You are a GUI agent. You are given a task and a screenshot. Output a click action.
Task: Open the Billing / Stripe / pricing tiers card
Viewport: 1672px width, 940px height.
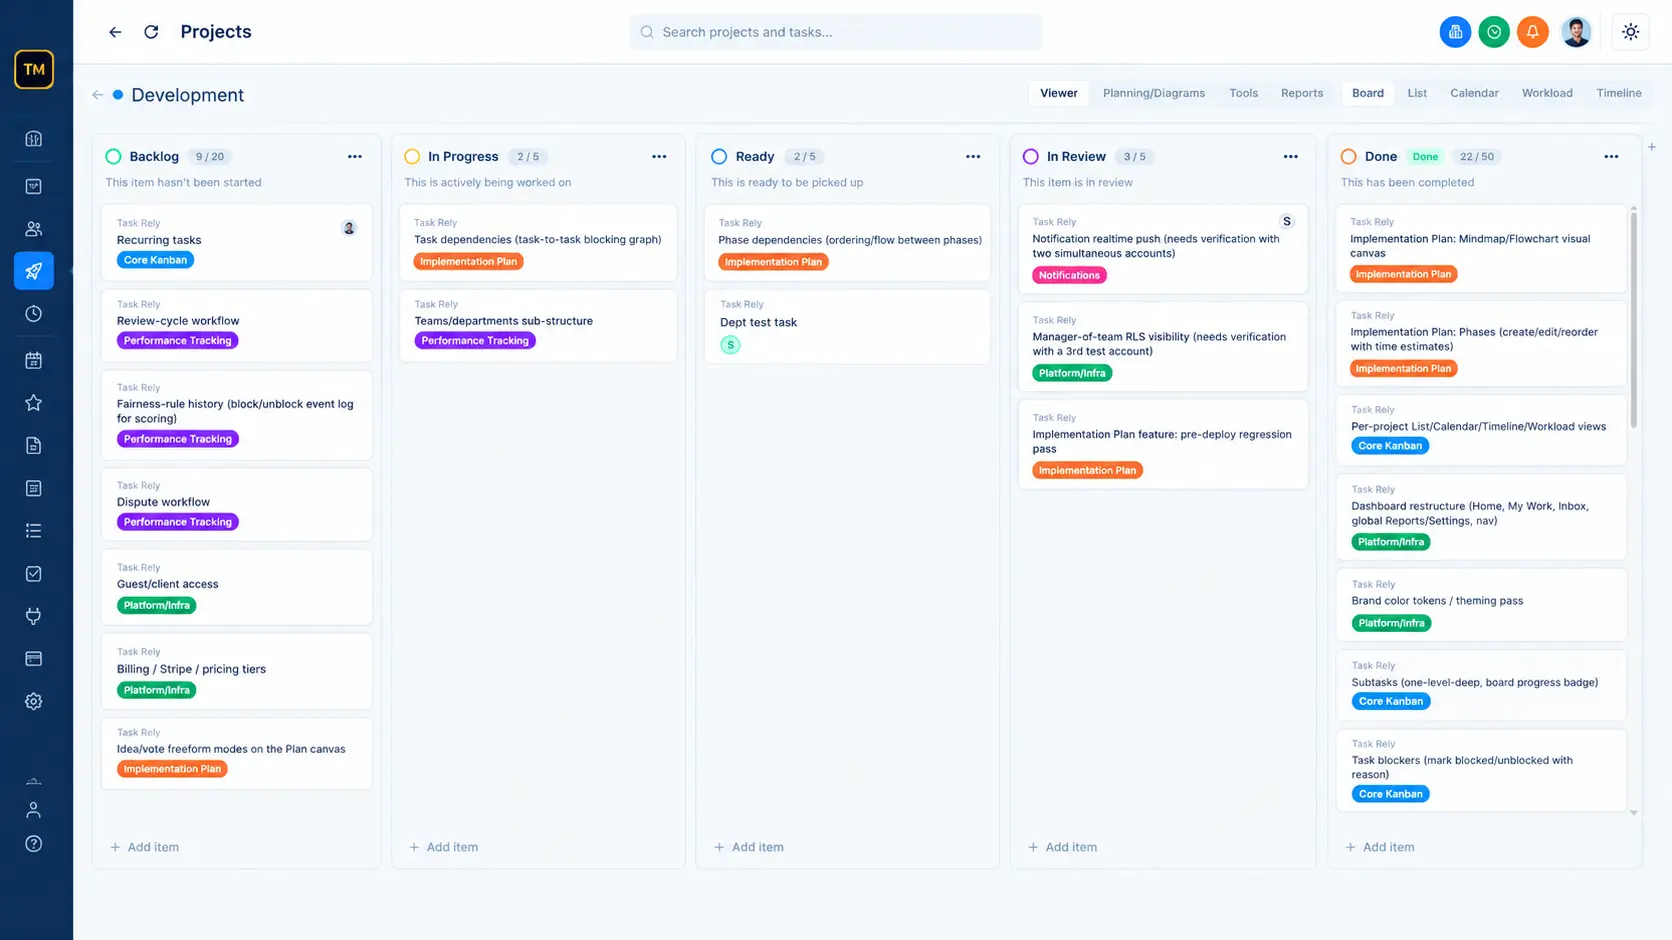(237, 671)
